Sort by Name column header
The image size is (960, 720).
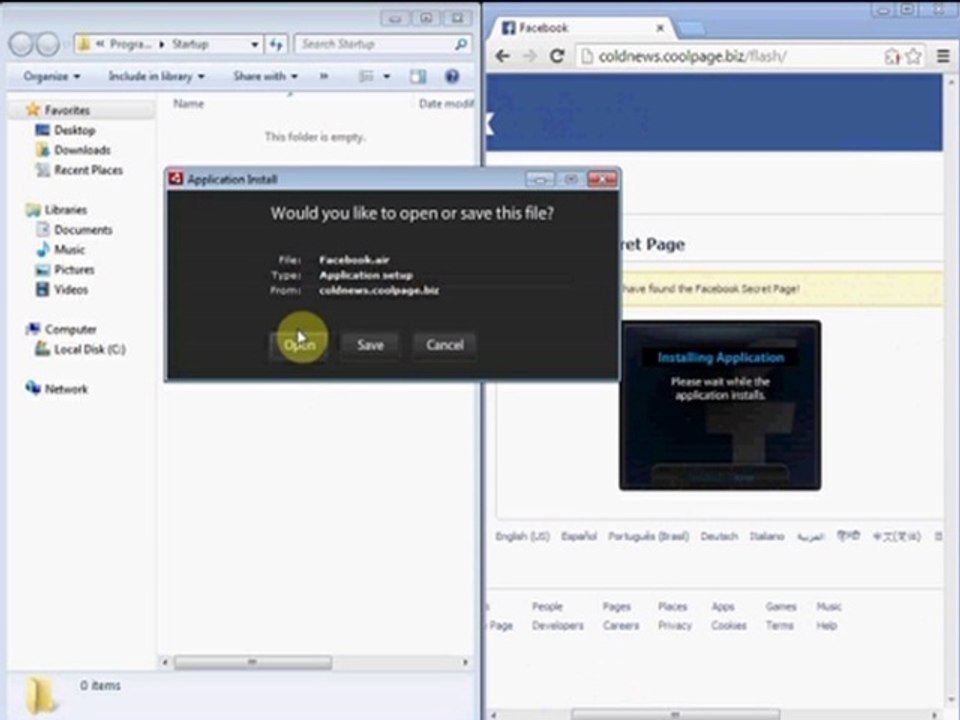pos(189,103)
